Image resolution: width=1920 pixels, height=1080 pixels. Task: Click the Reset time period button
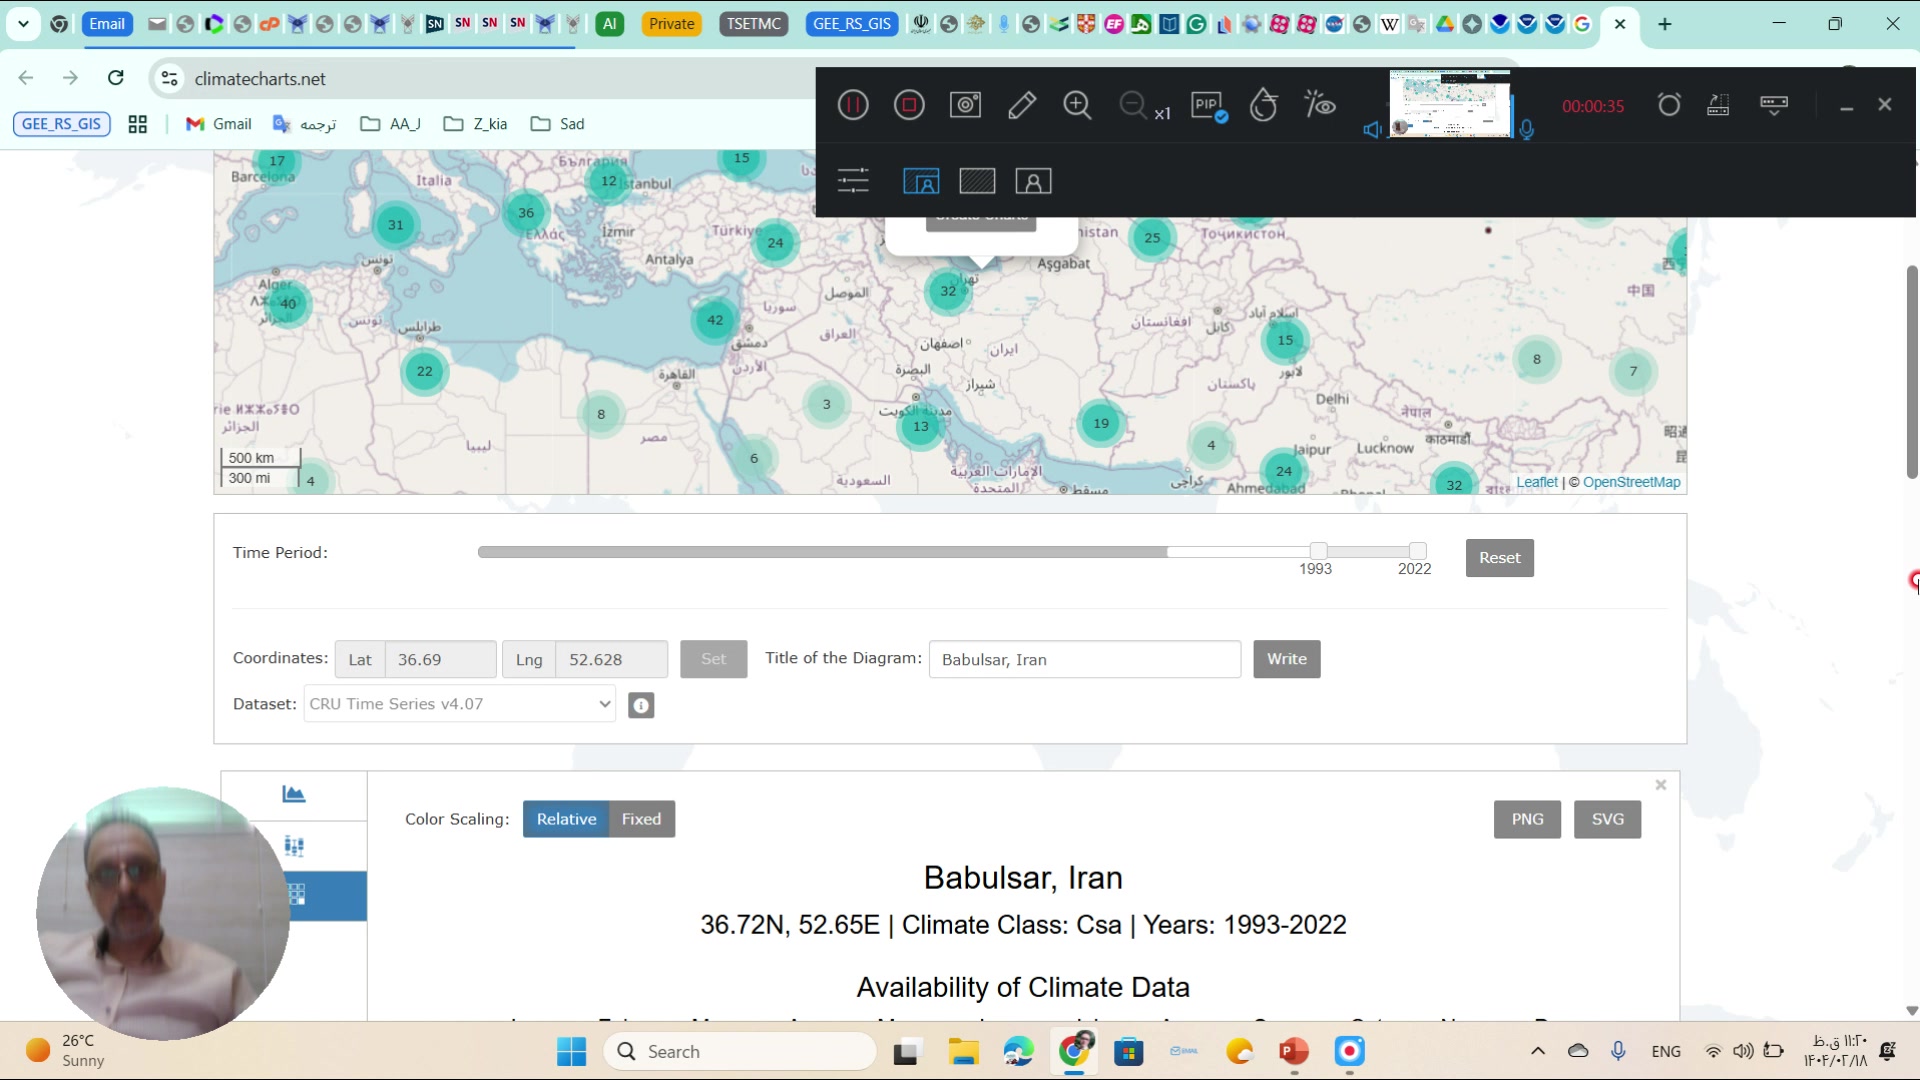coord(1499,558)
